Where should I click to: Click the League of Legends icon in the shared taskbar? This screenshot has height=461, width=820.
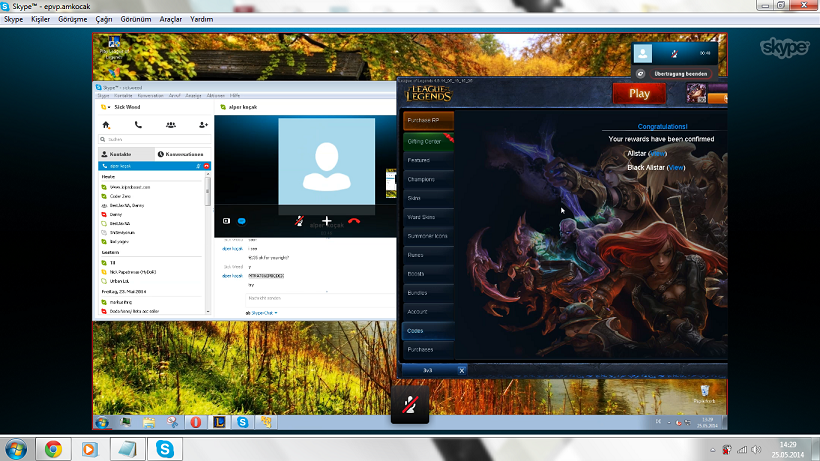click(219, 422)
